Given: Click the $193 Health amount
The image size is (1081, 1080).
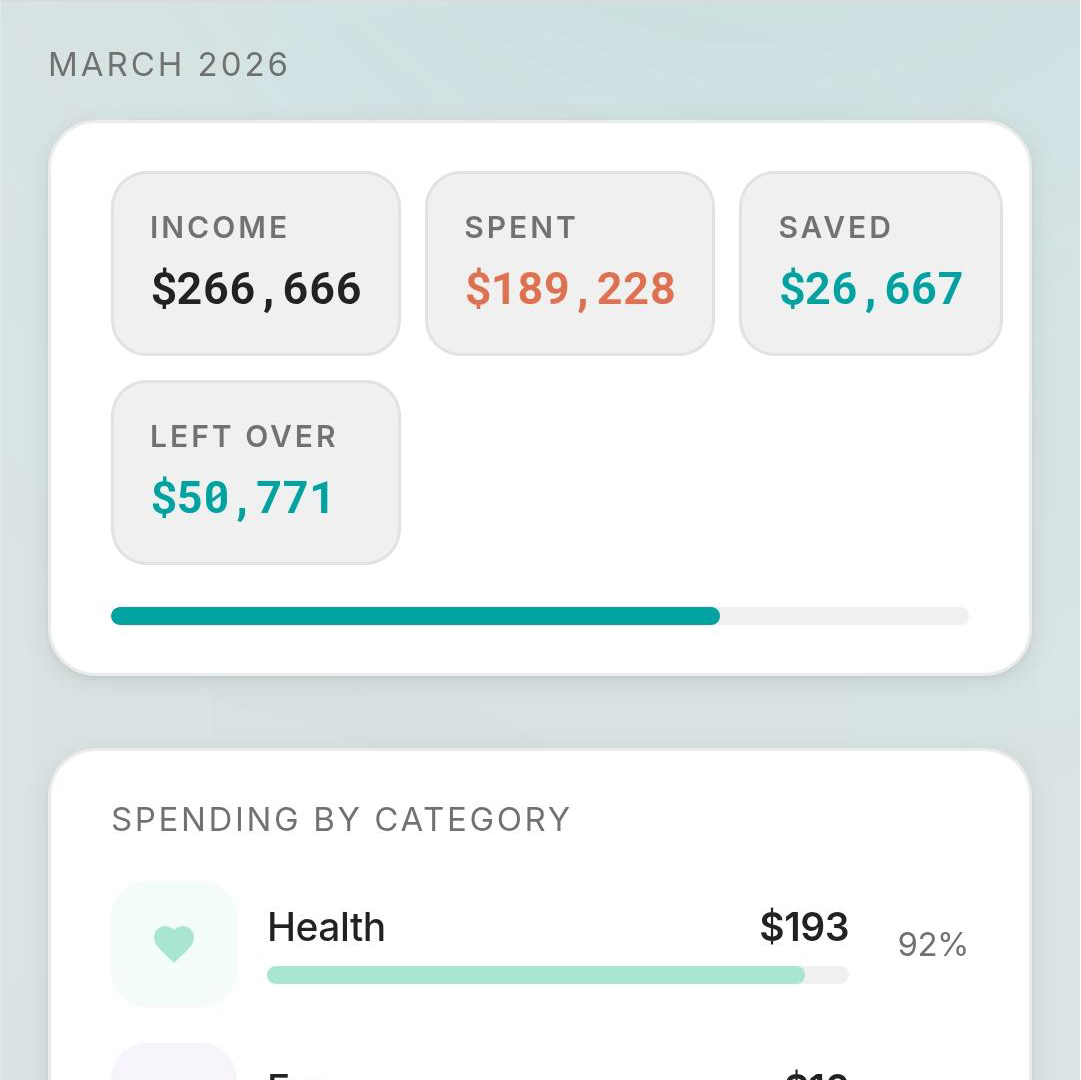Looking at the screenshot, I should coord(804,927).
